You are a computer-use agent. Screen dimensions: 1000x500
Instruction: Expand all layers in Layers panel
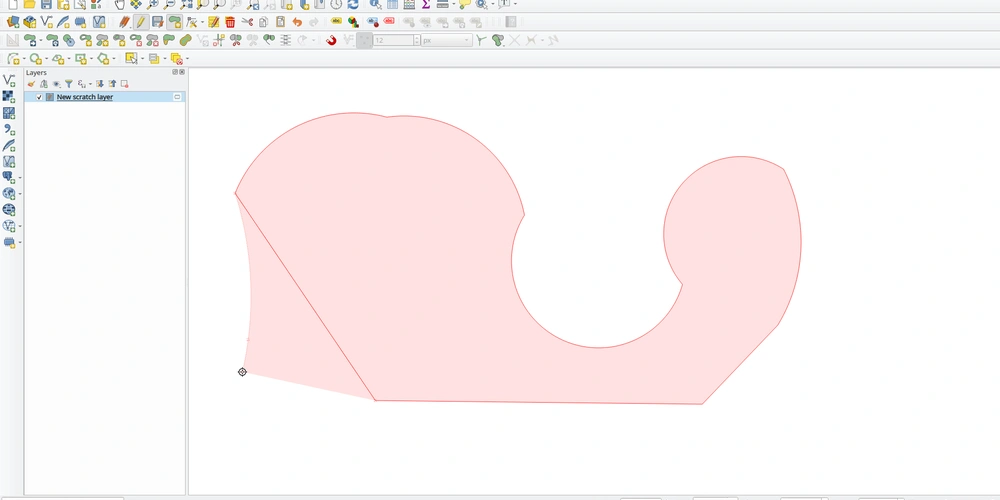coord(100,84)
